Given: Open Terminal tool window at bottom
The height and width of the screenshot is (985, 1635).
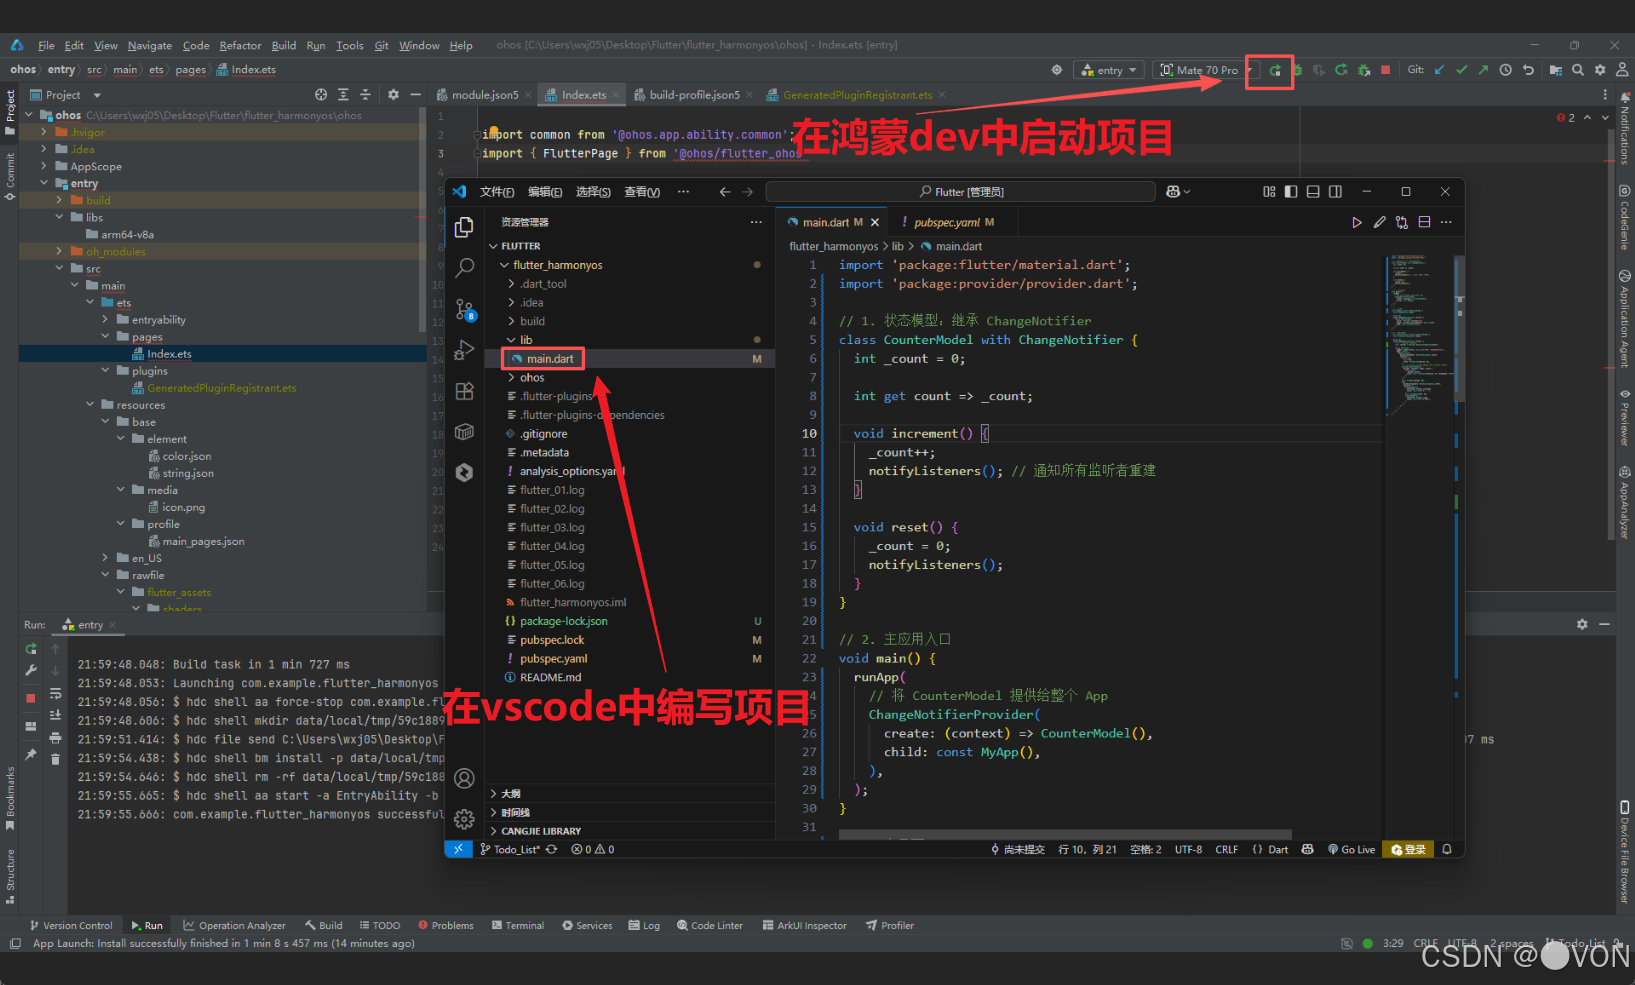Looking at the screenshot, I should click(x=518, y=925).
